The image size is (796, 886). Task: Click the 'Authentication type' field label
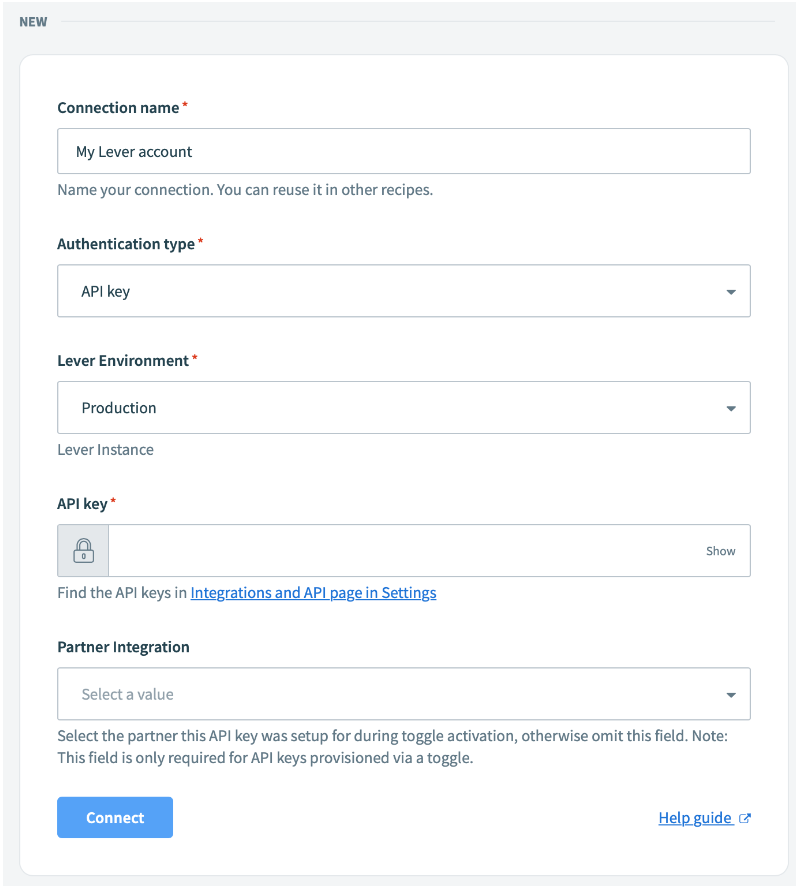126,244
